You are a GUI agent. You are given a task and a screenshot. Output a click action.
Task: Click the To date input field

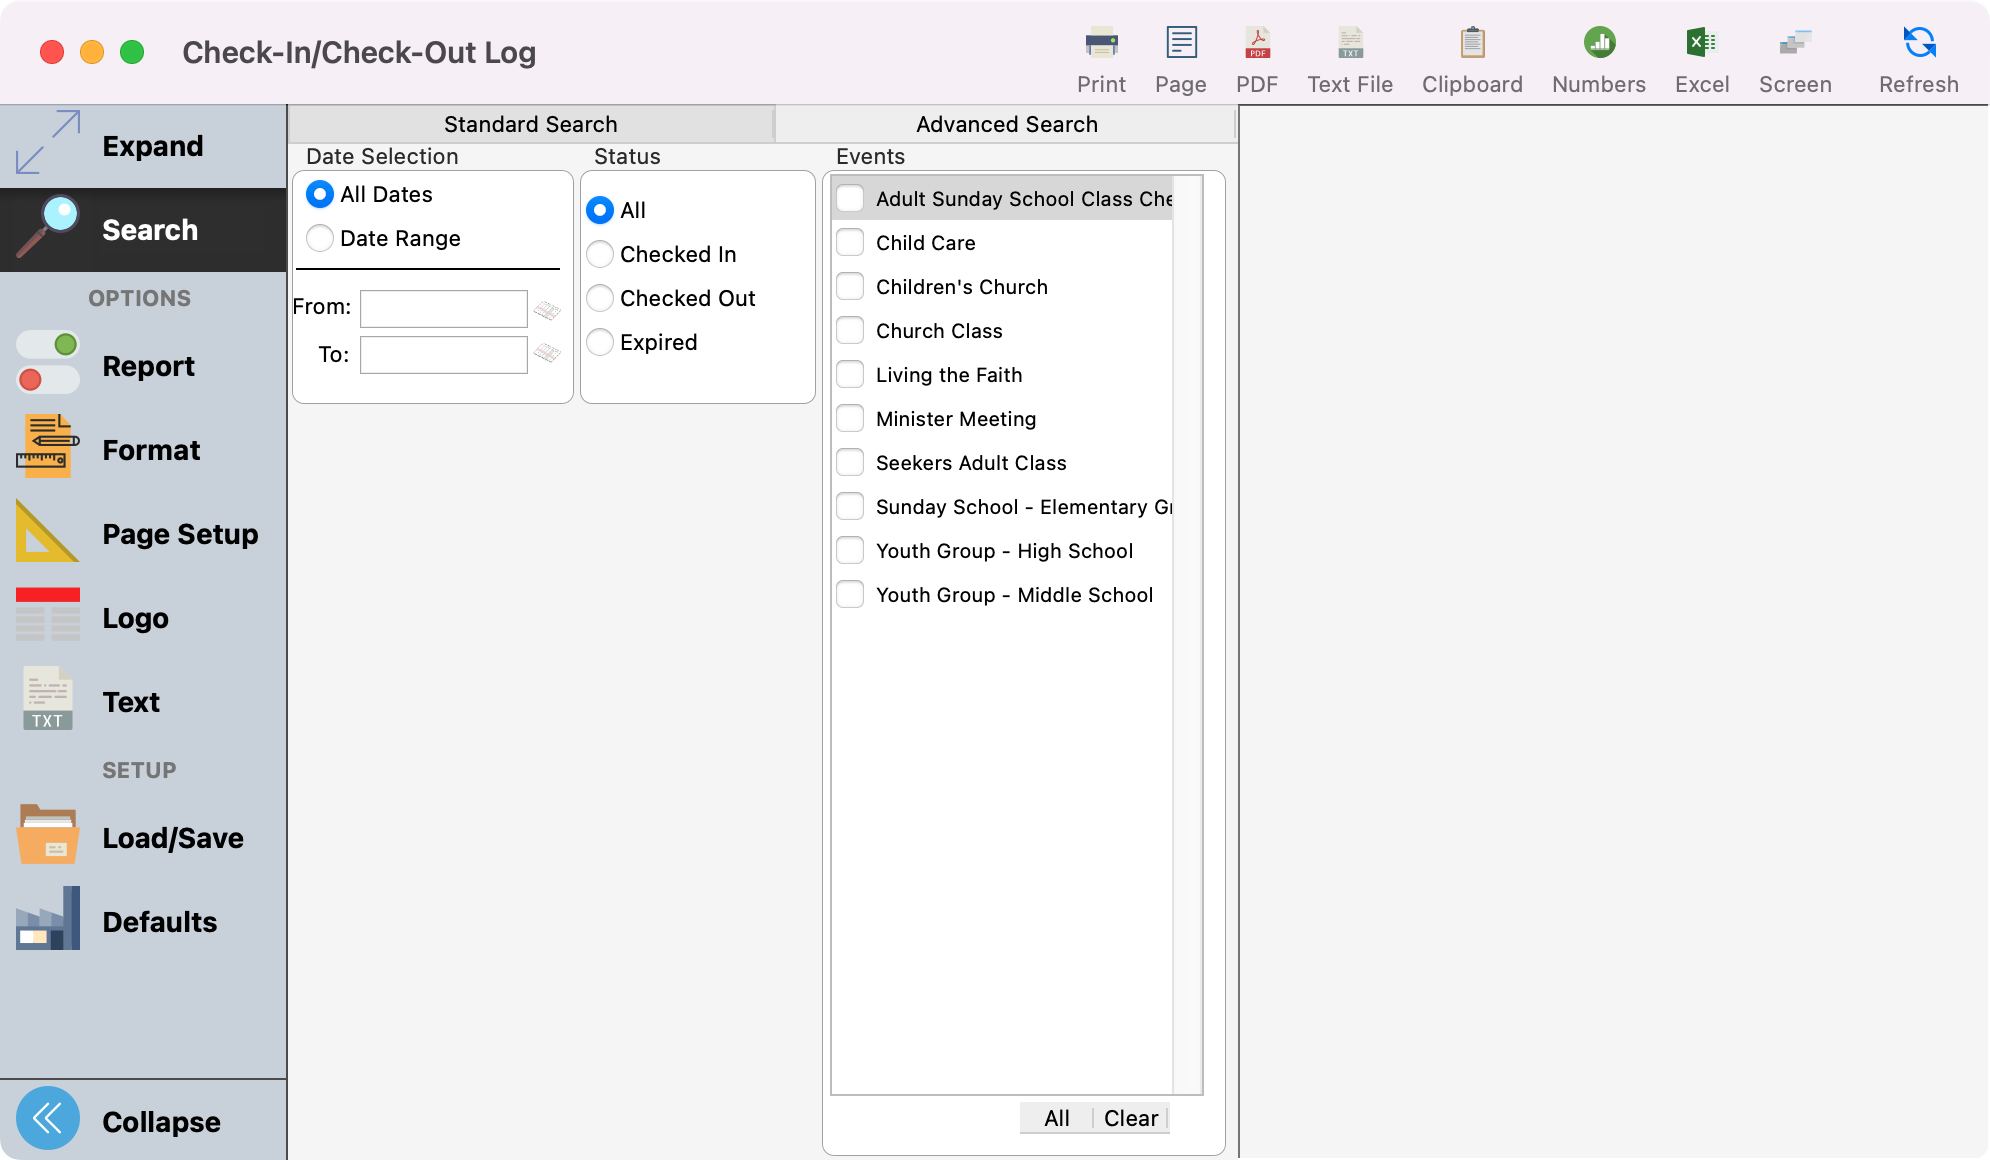point(443,355)
